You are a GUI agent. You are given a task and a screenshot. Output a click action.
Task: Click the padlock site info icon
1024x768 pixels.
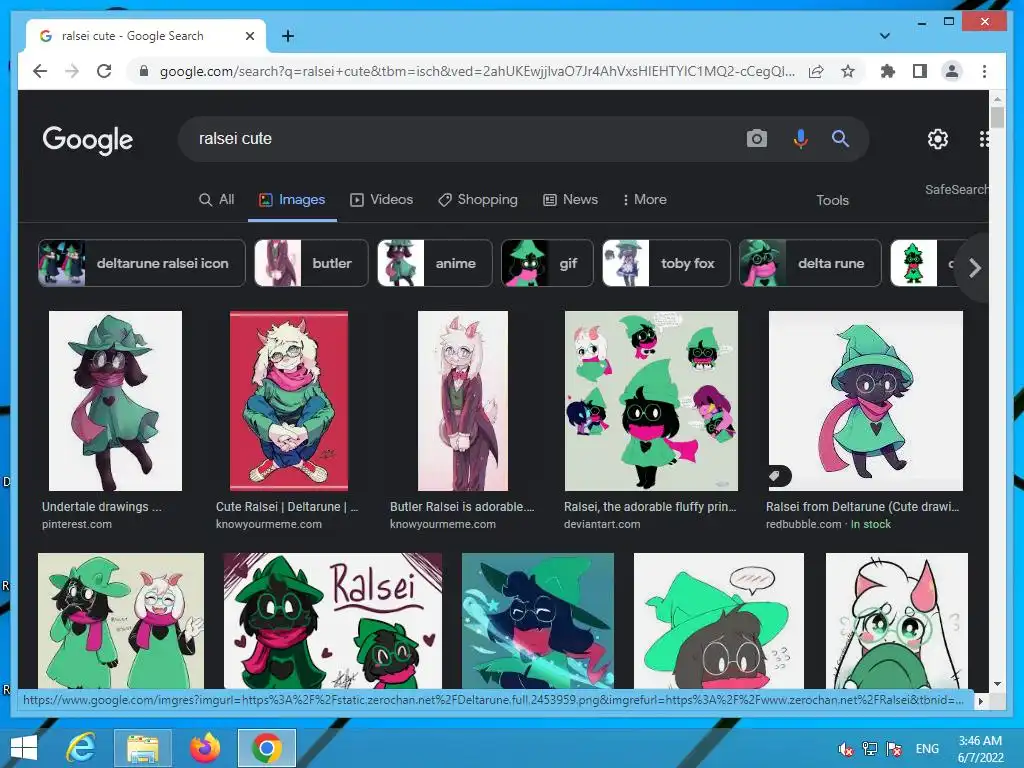click(144, 71)
